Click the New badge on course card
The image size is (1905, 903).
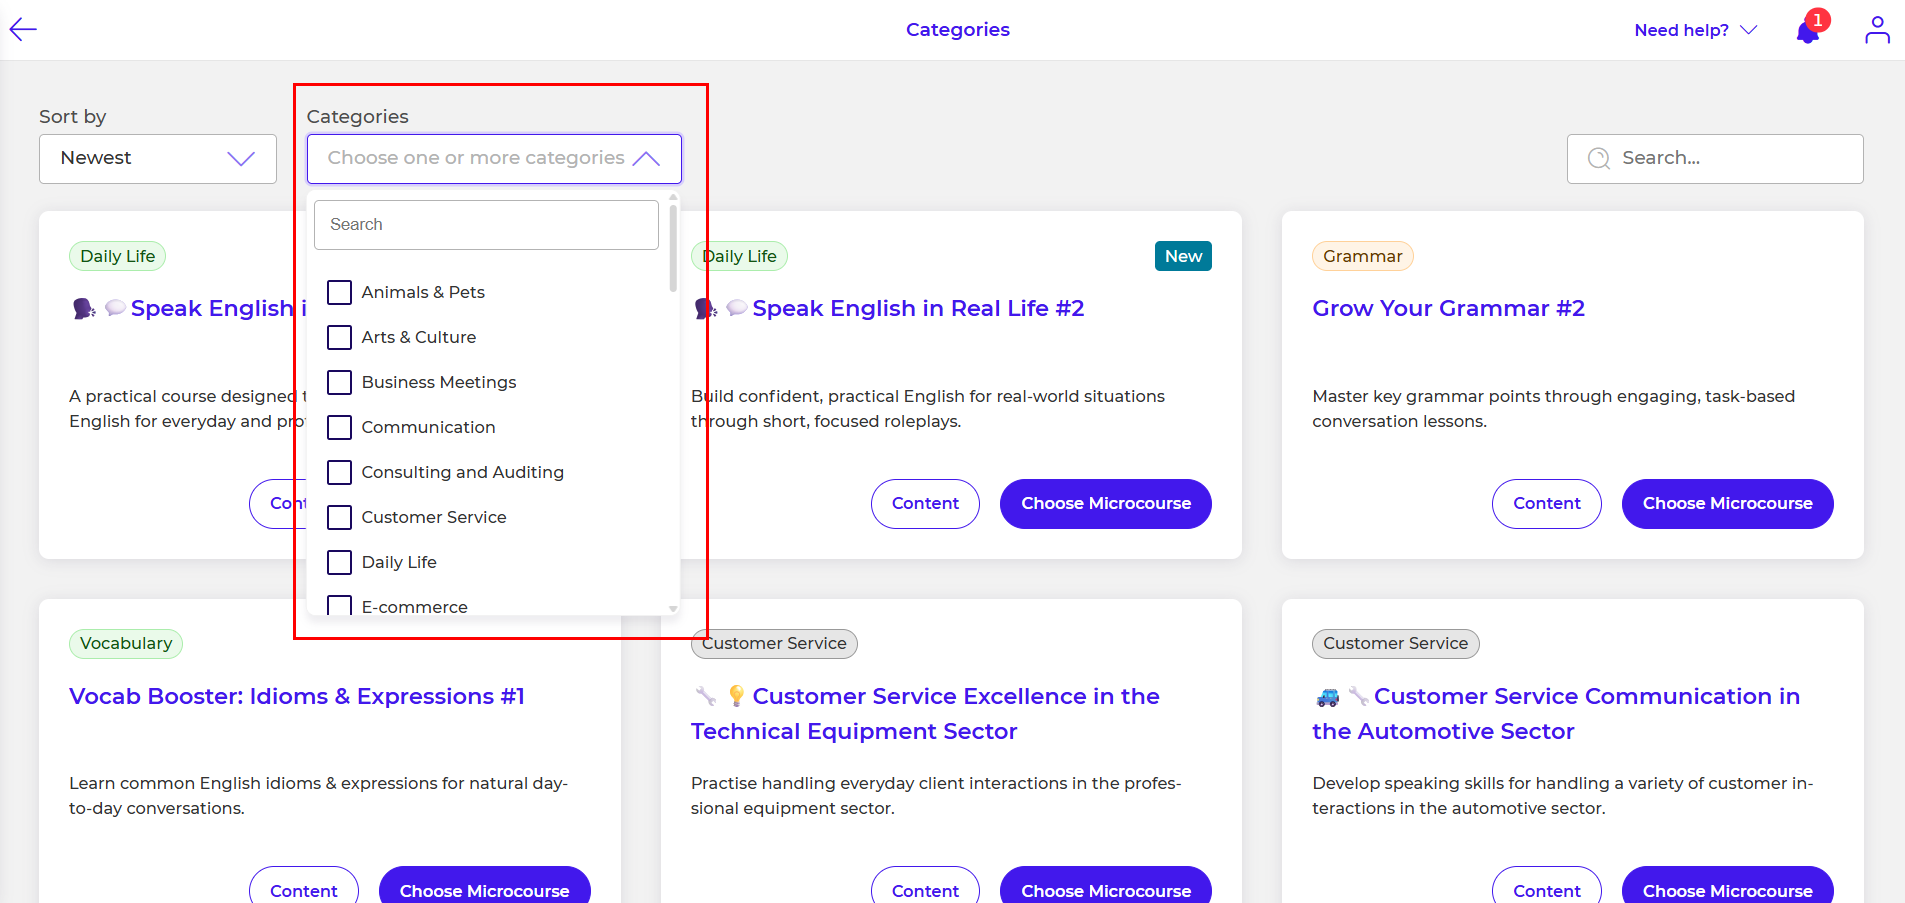(x=1182, y=256)
